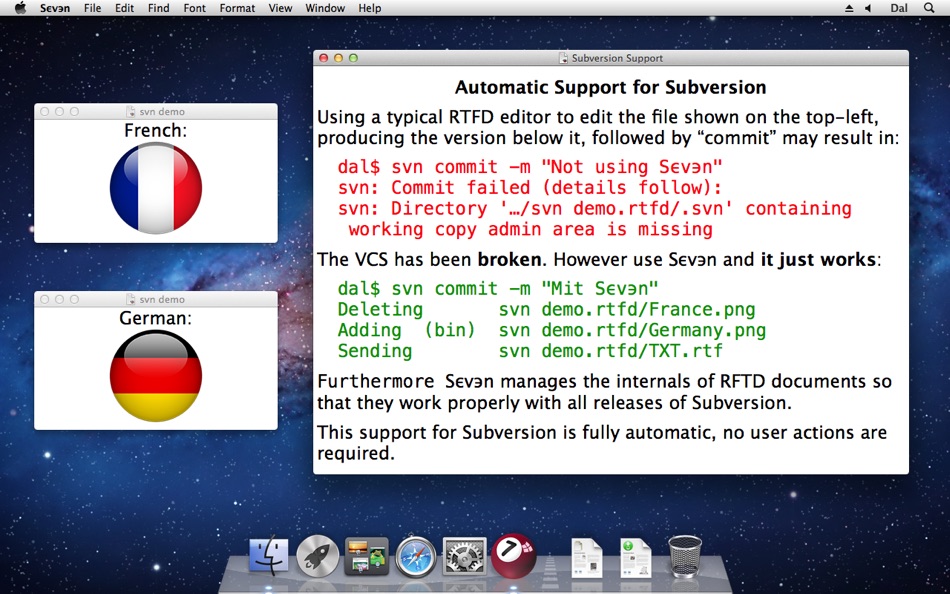
Task: Click the "This support for Subversion" paragraph
Action: tap(602, 442)
